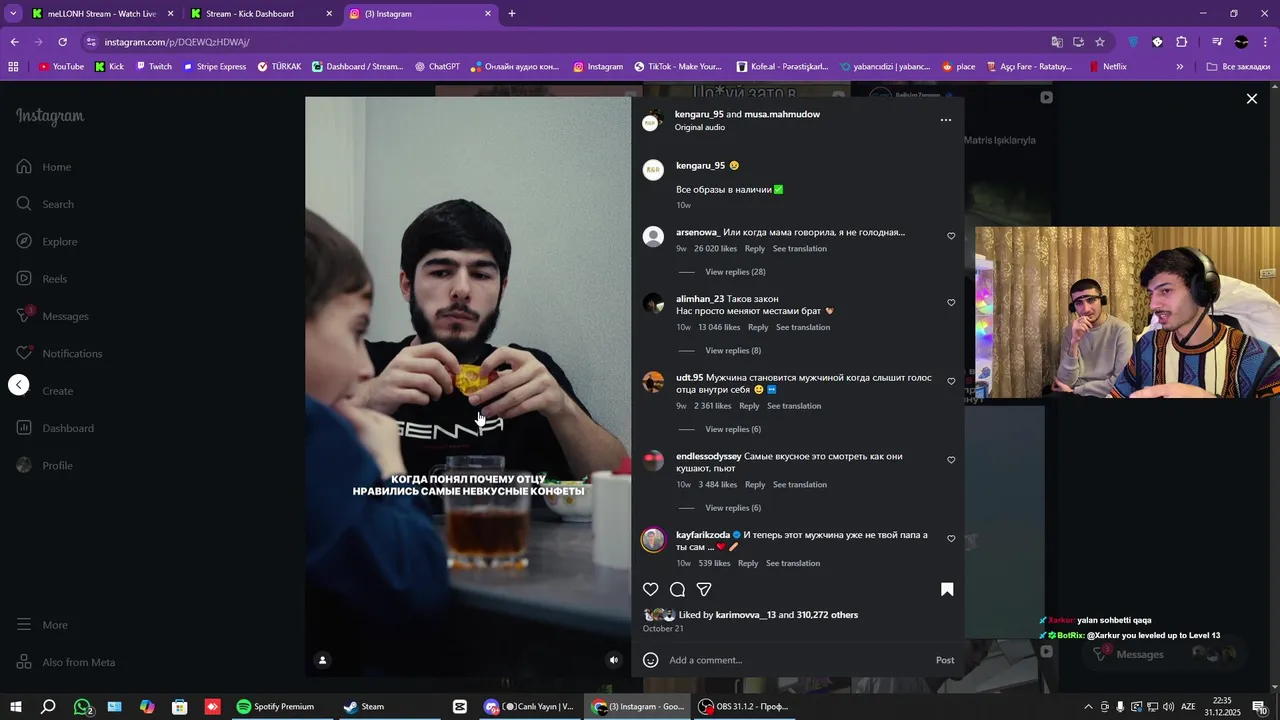Toggle the reel sound speaker icon
This screenshot has height=720, width=1280.
(614, 660)
